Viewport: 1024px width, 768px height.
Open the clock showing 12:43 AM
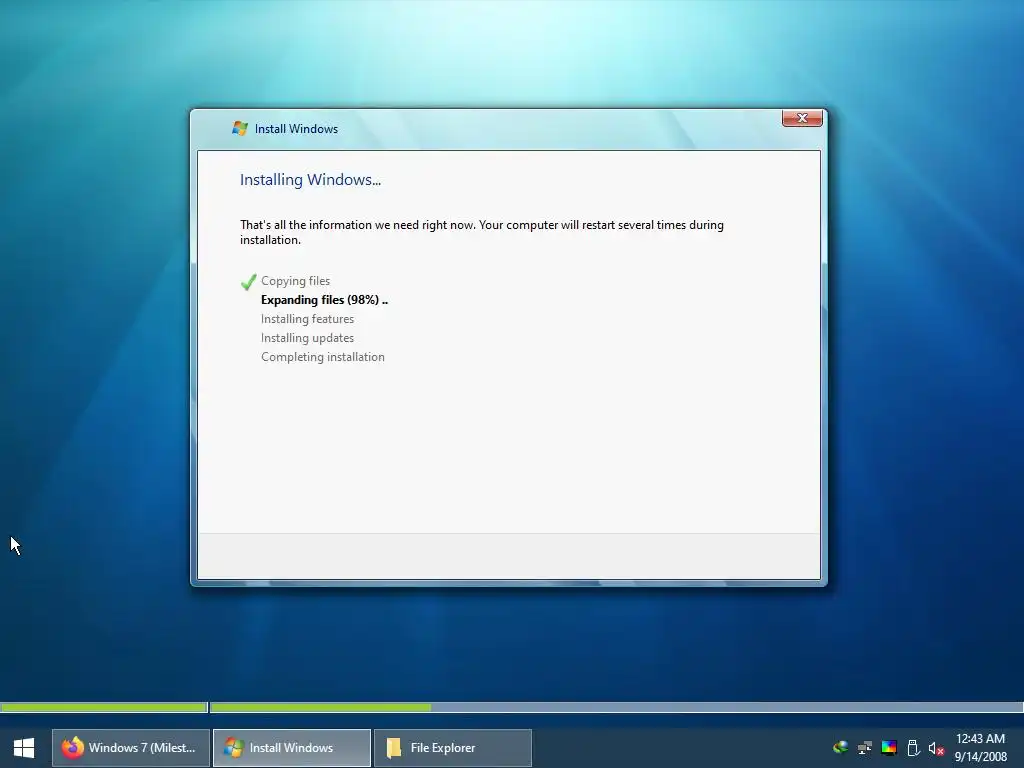point(980,739)
